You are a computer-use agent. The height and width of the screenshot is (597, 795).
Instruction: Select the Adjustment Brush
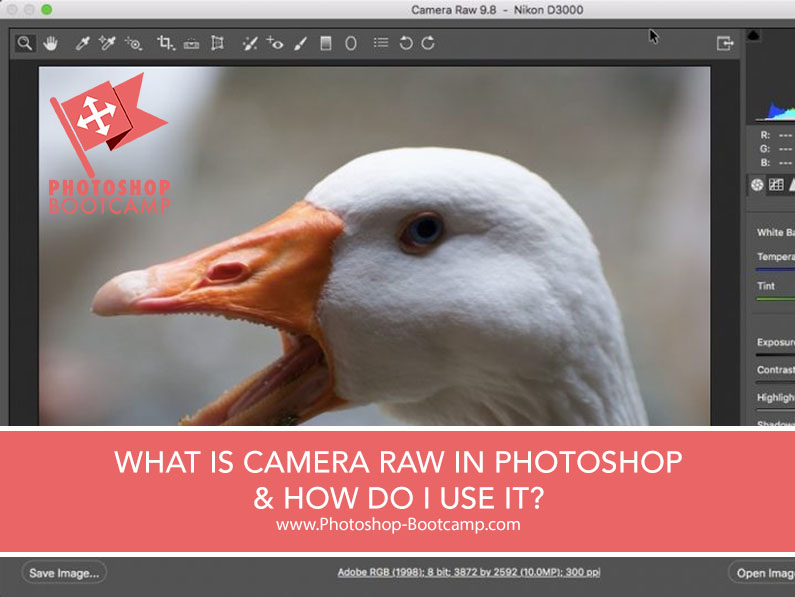point(300,44)
